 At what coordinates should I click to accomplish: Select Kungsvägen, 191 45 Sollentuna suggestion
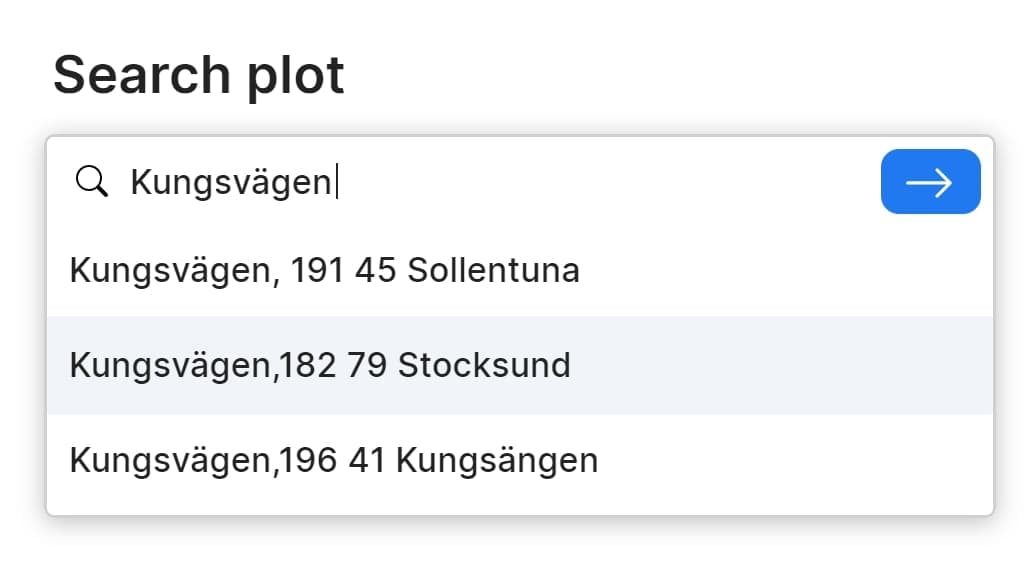pos(324,270)
